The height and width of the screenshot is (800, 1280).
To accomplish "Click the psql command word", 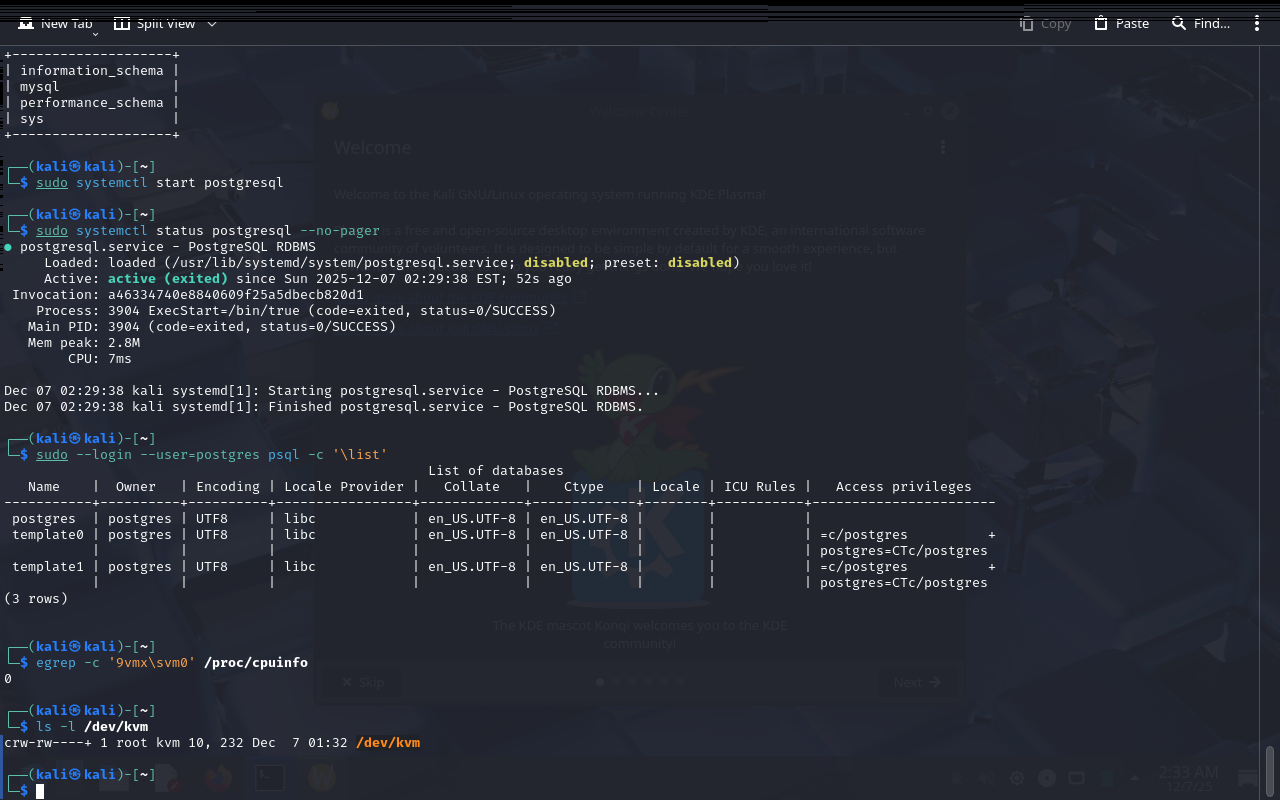I will coord(283,455).
